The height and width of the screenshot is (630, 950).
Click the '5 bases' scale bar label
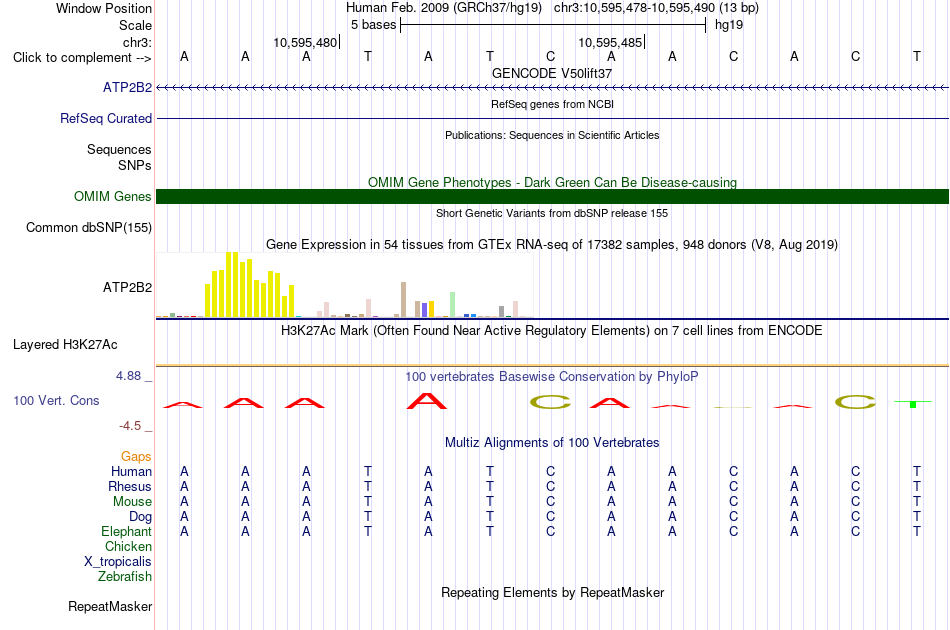[373, 25]
